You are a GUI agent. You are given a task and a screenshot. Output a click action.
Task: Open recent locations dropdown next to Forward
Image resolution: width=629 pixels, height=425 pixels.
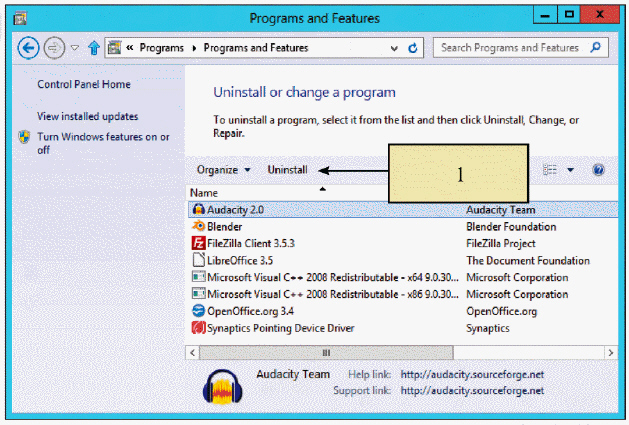coord(75,48)
